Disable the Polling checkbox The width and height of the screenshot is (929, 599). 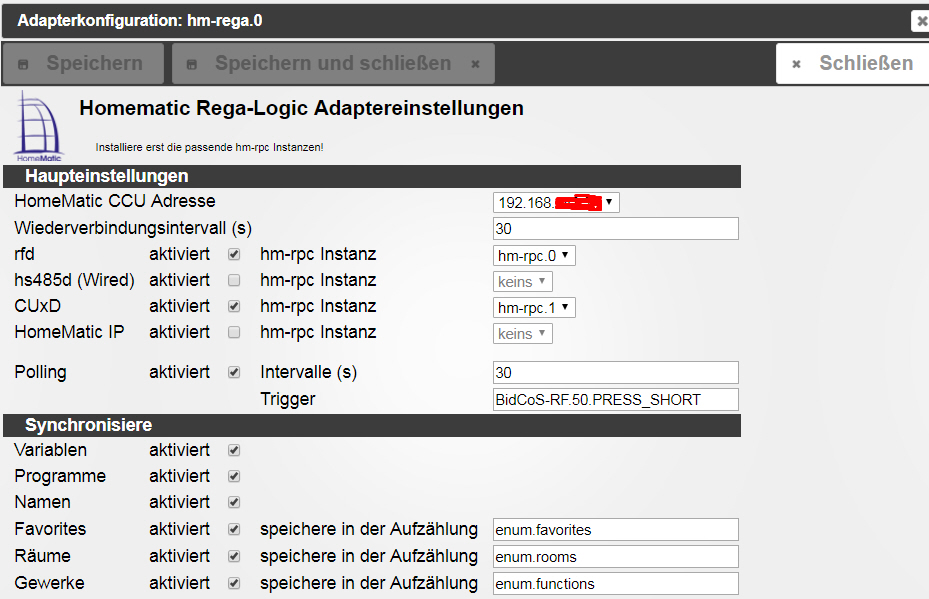pos(234,373)
